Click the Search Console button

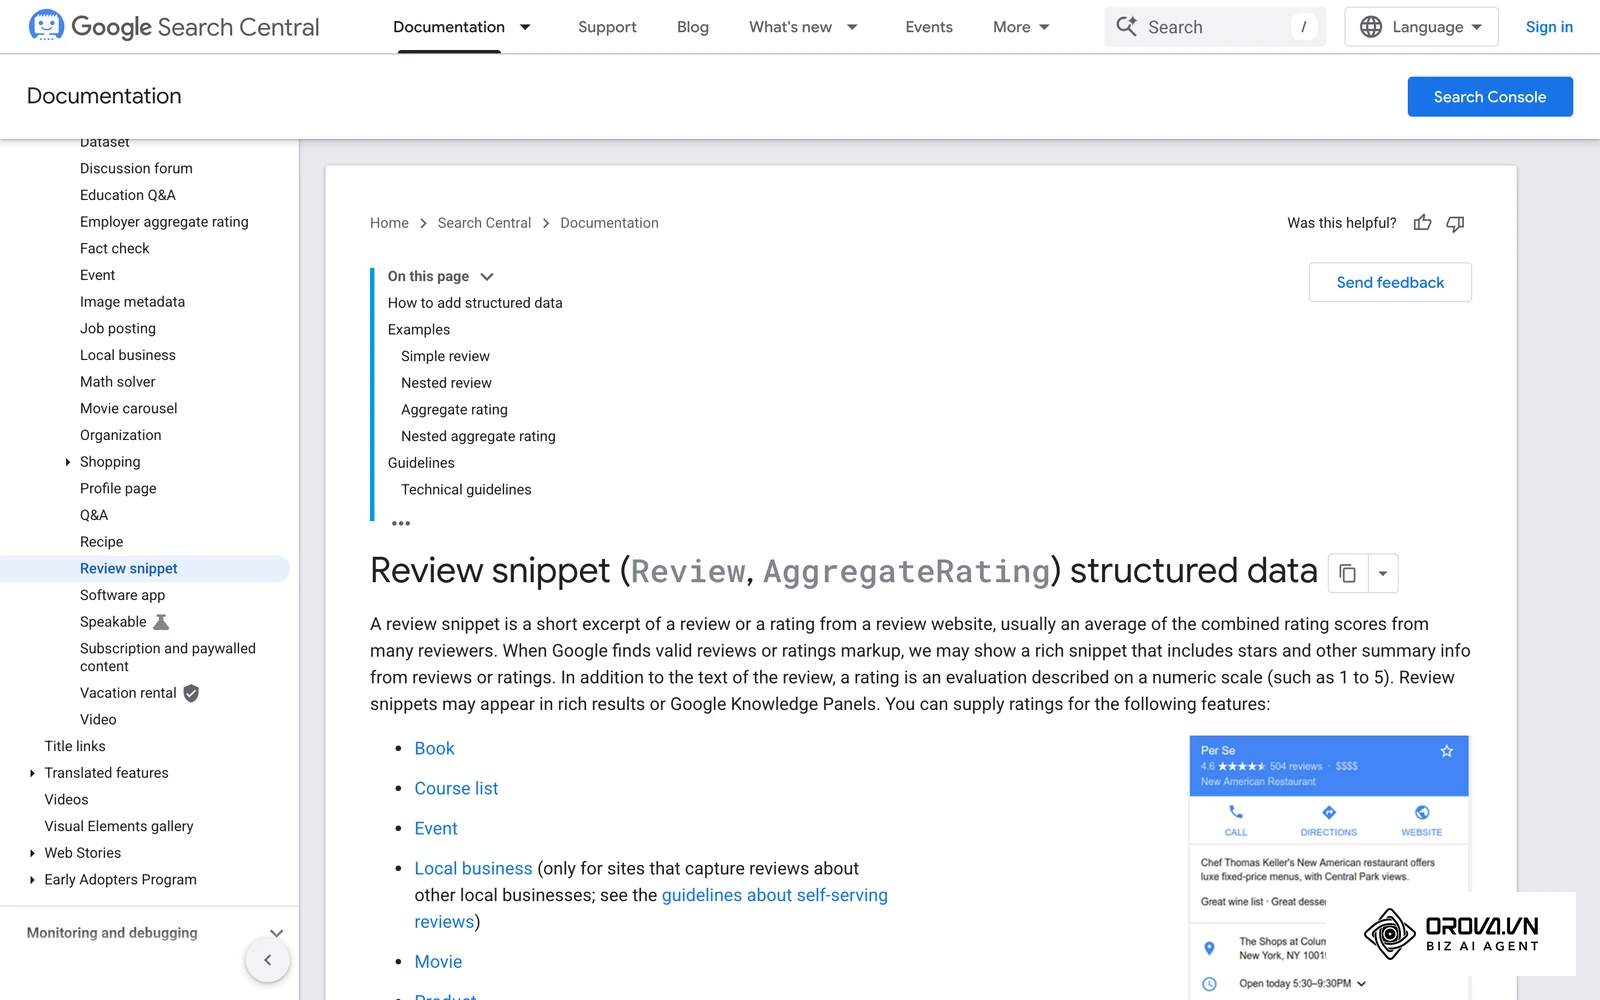pyautogui.click(x=1490, y=97)
